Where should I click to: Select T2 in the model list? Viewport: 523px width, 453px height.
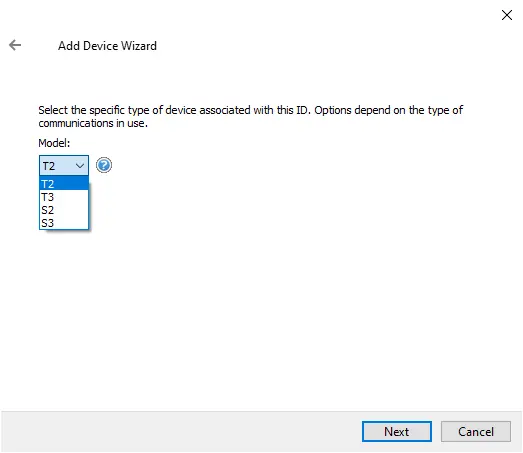click(64, 183)
